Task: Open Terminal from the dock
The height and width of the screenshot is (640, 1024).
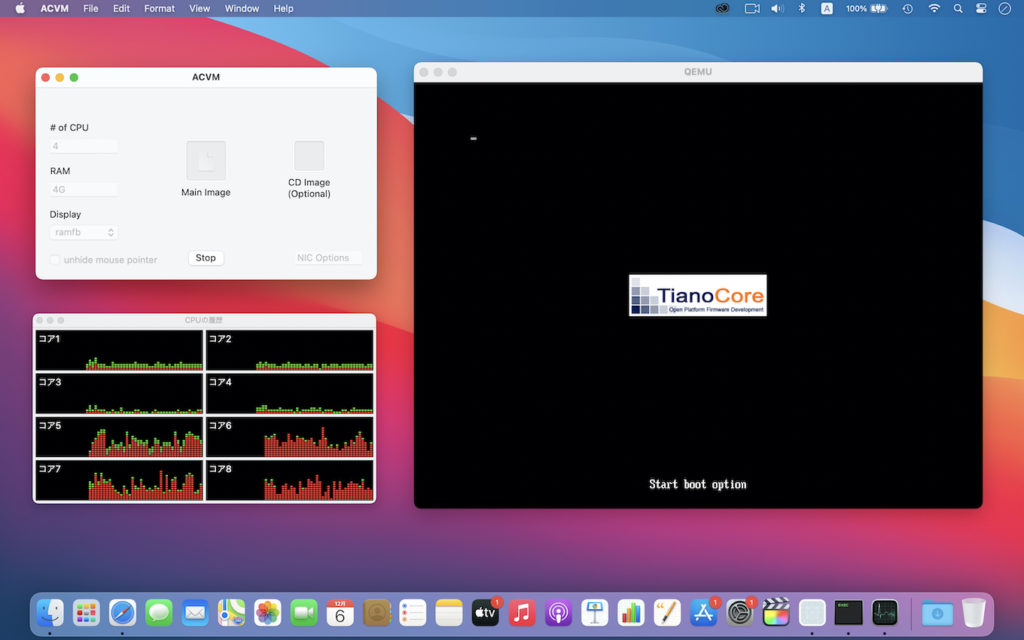Action: 848,612
